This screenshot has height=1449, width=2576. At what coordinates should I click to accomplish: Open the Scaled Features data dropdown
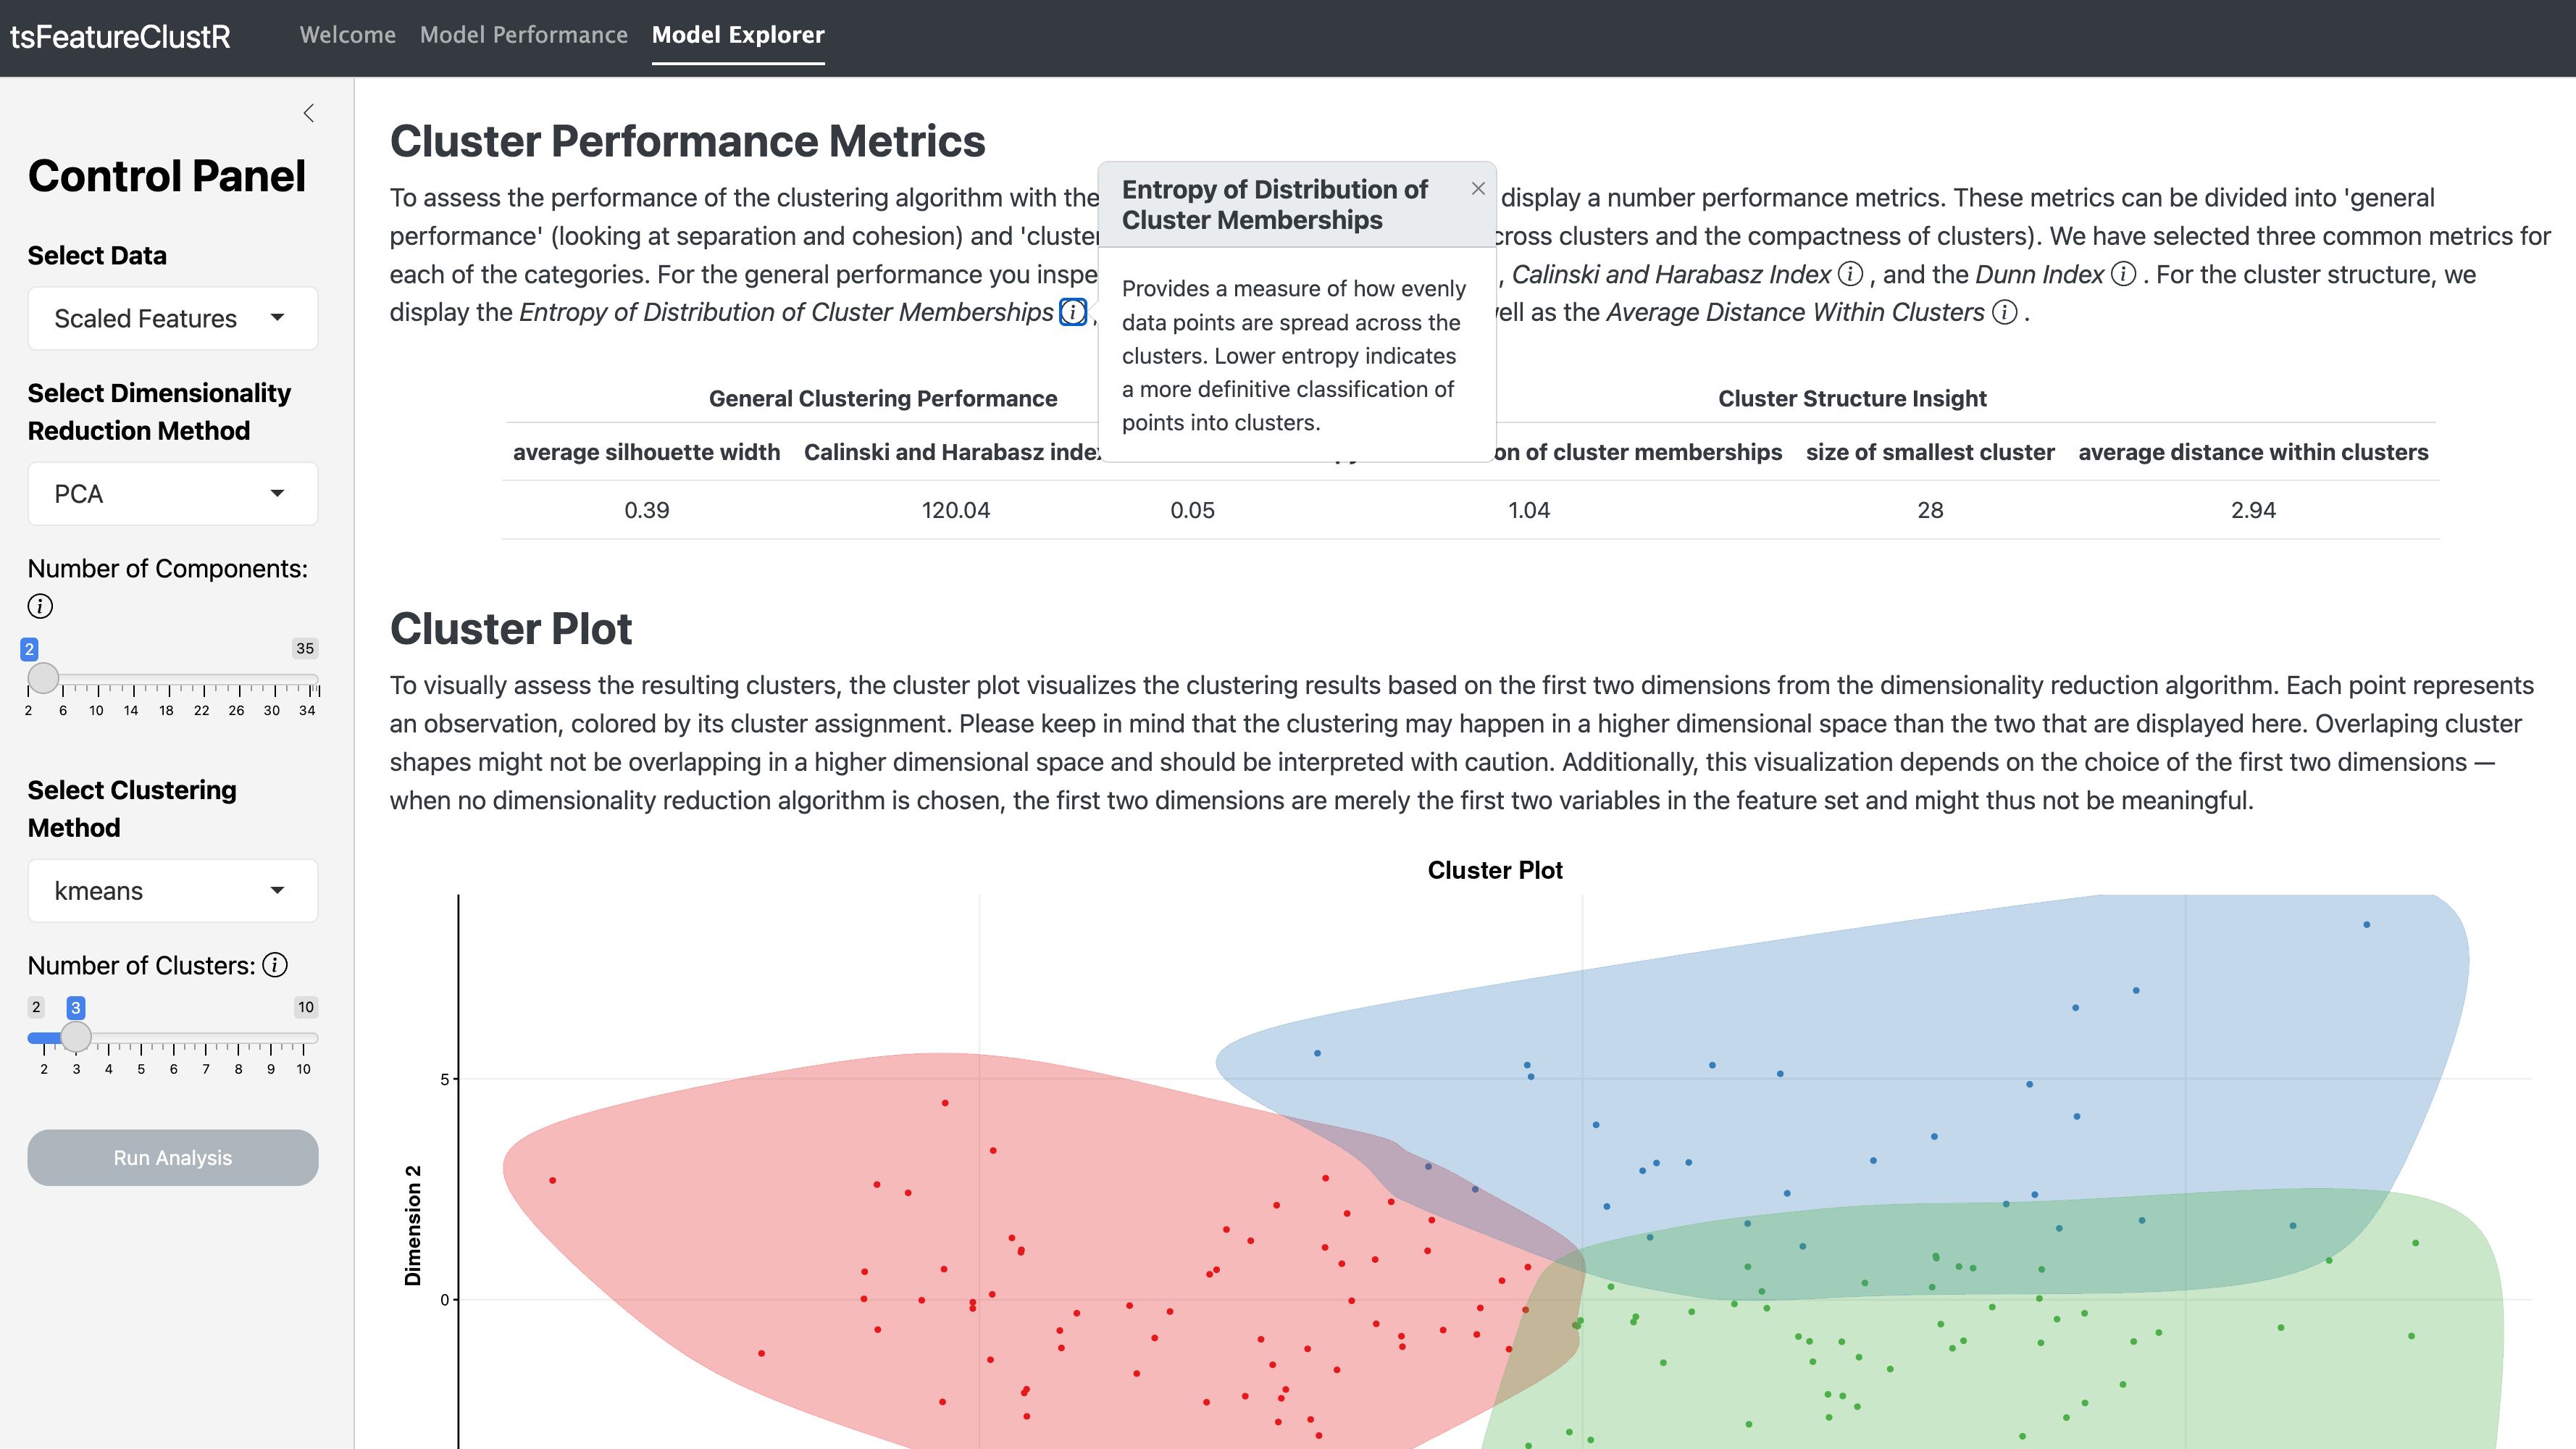(173, 318)
